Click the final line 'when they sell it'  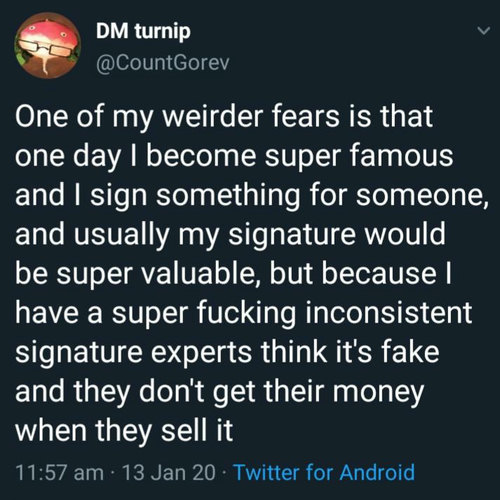pyautogui.click(x=124, y=430)
